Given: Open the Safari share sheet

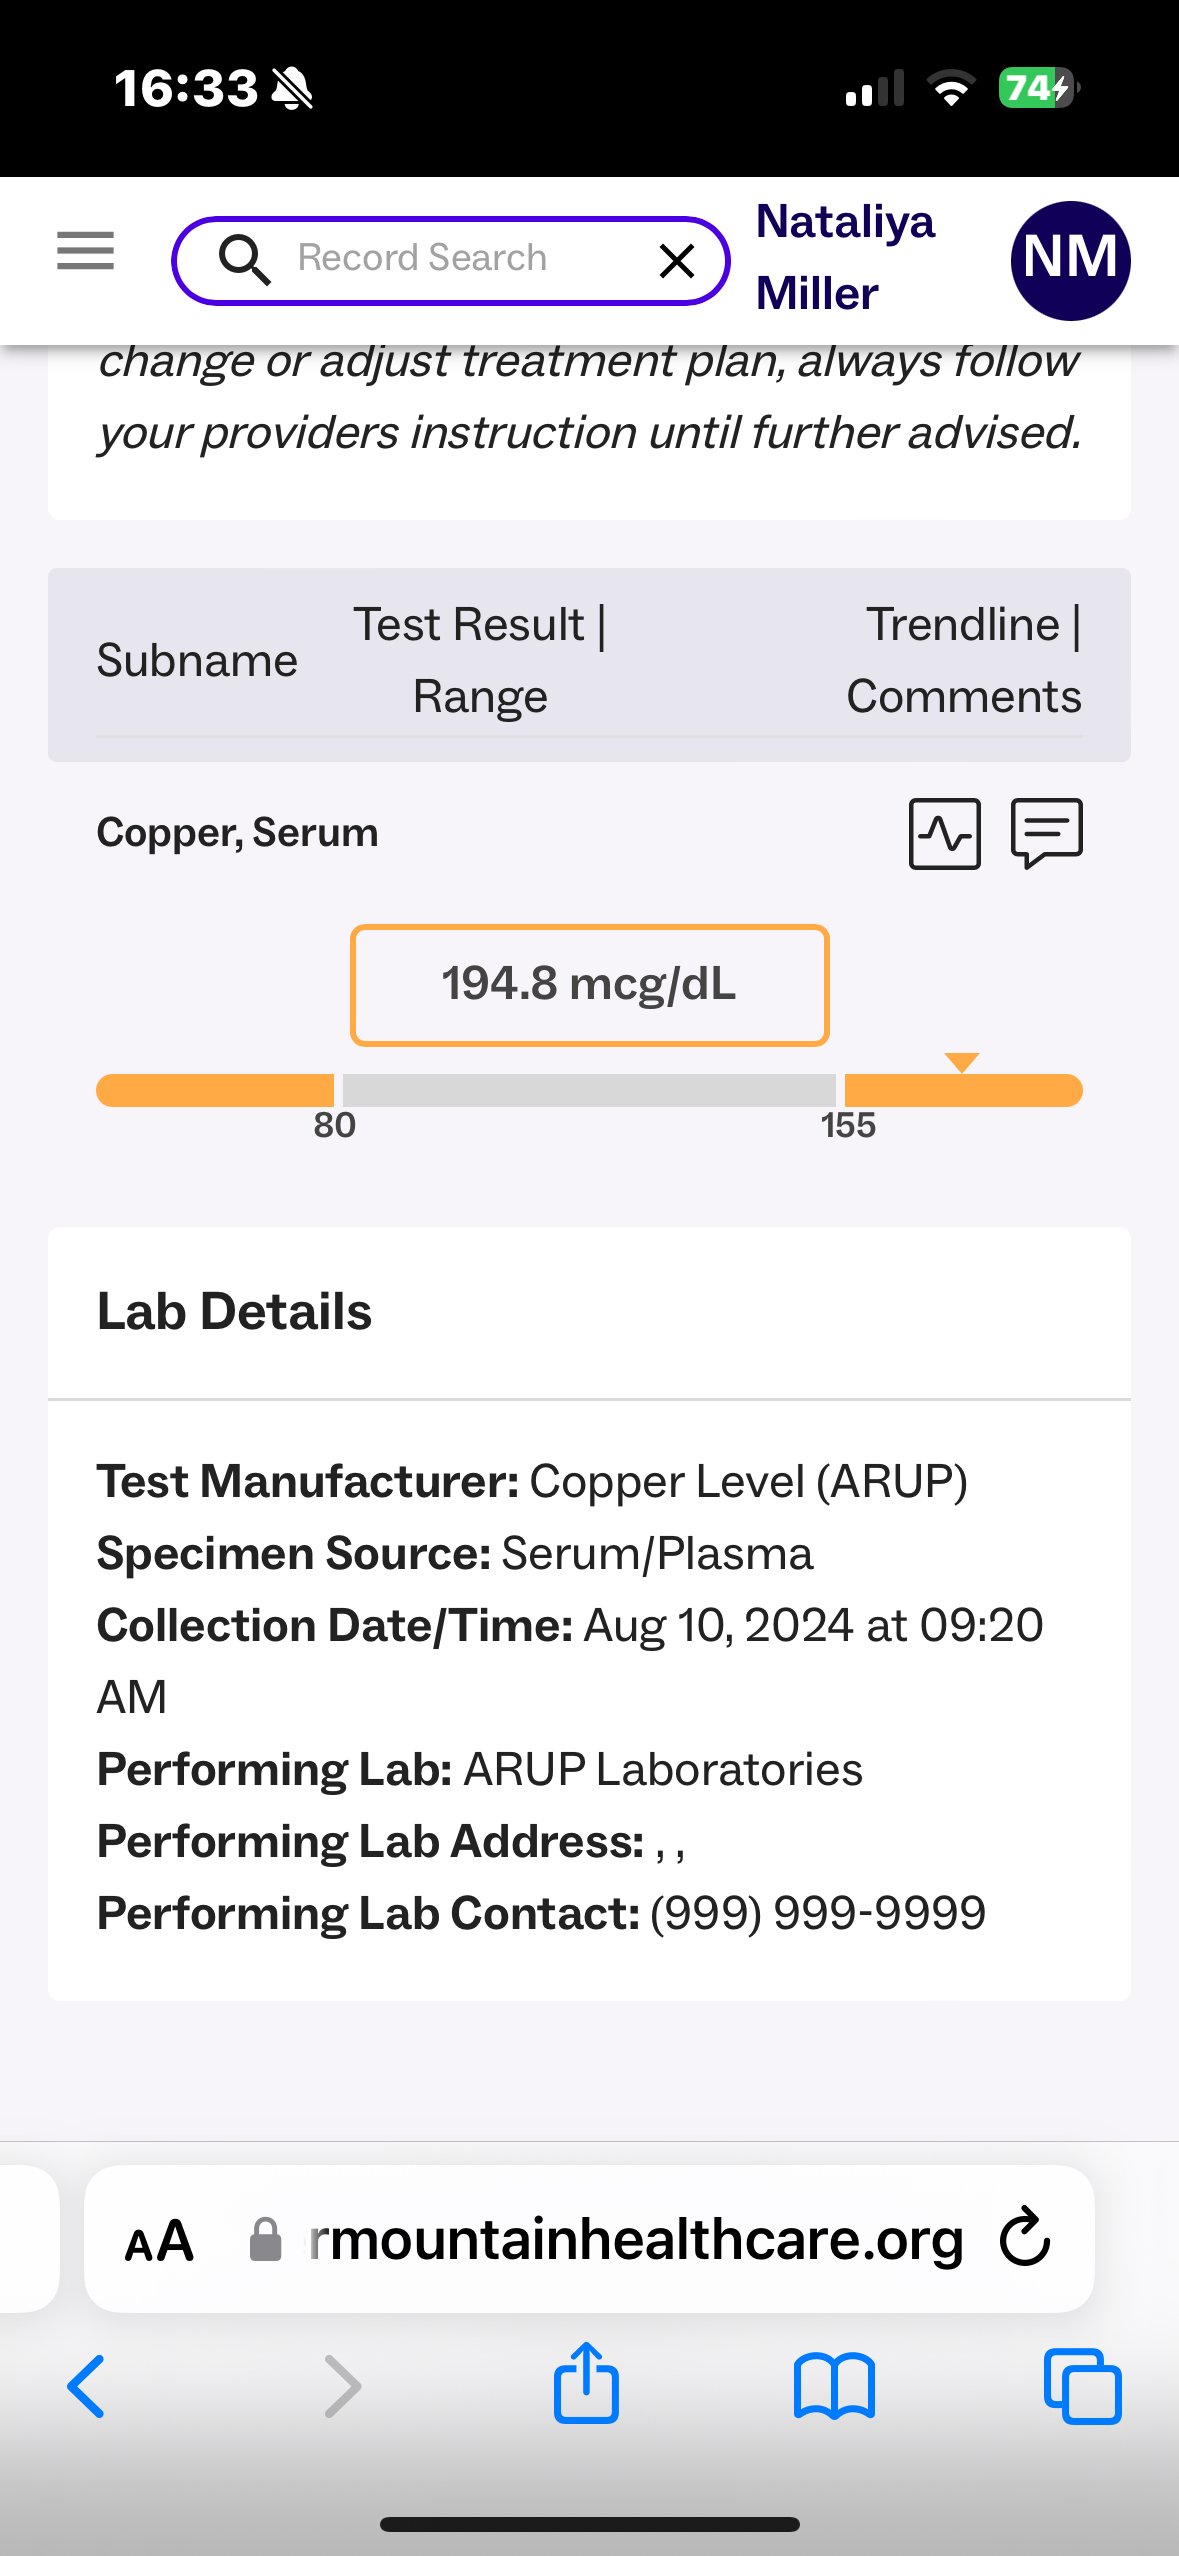Looking at the screenshot, I should (x=586, y=2384).
